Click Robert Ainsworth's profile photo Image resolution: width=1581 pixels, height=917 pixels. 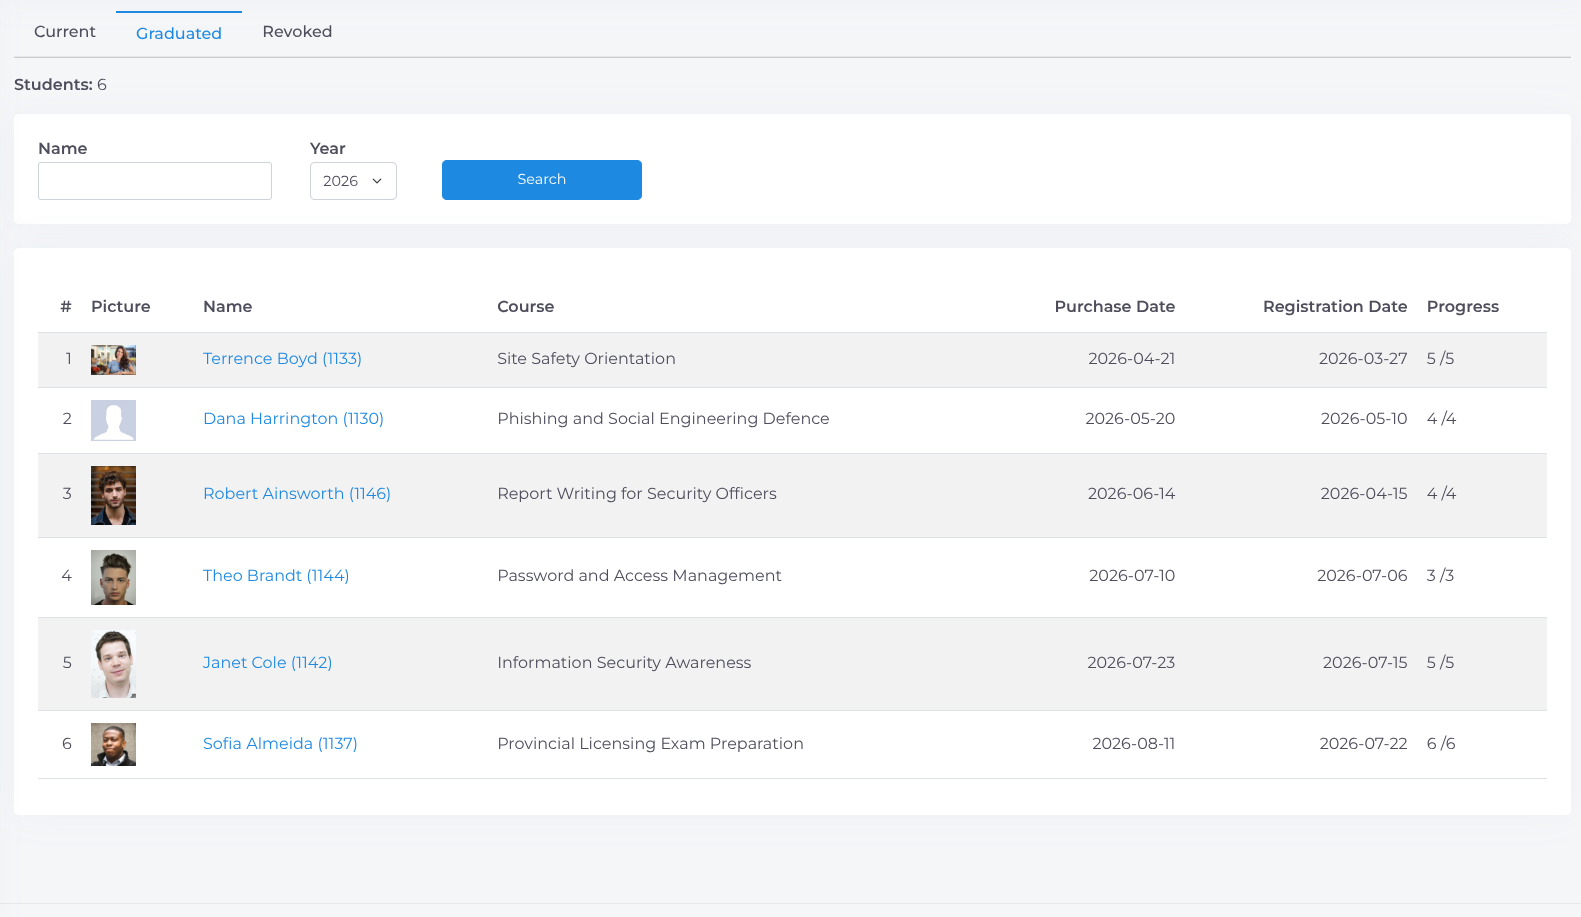(x=113, y=495)
